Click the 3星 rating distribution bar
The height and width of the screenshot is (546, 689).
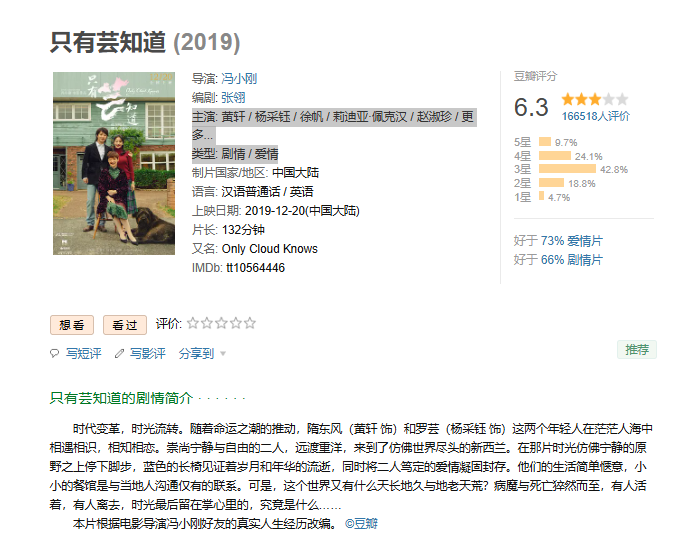(567, 169)
